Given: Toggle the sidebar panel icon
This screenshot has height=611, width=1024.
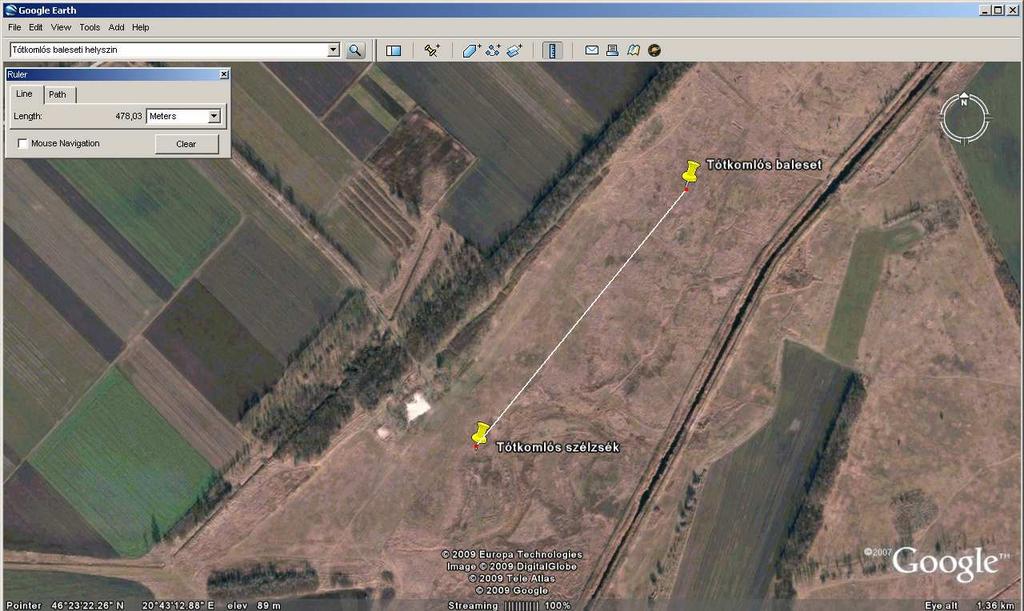Looking at the screenshot, I should click(393, 50).
